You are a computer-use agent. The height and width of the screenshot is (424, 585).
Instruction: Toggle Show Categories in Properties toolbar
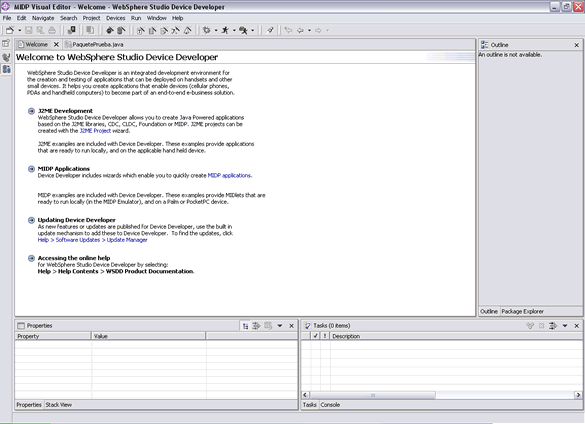[x=245, y=326]
